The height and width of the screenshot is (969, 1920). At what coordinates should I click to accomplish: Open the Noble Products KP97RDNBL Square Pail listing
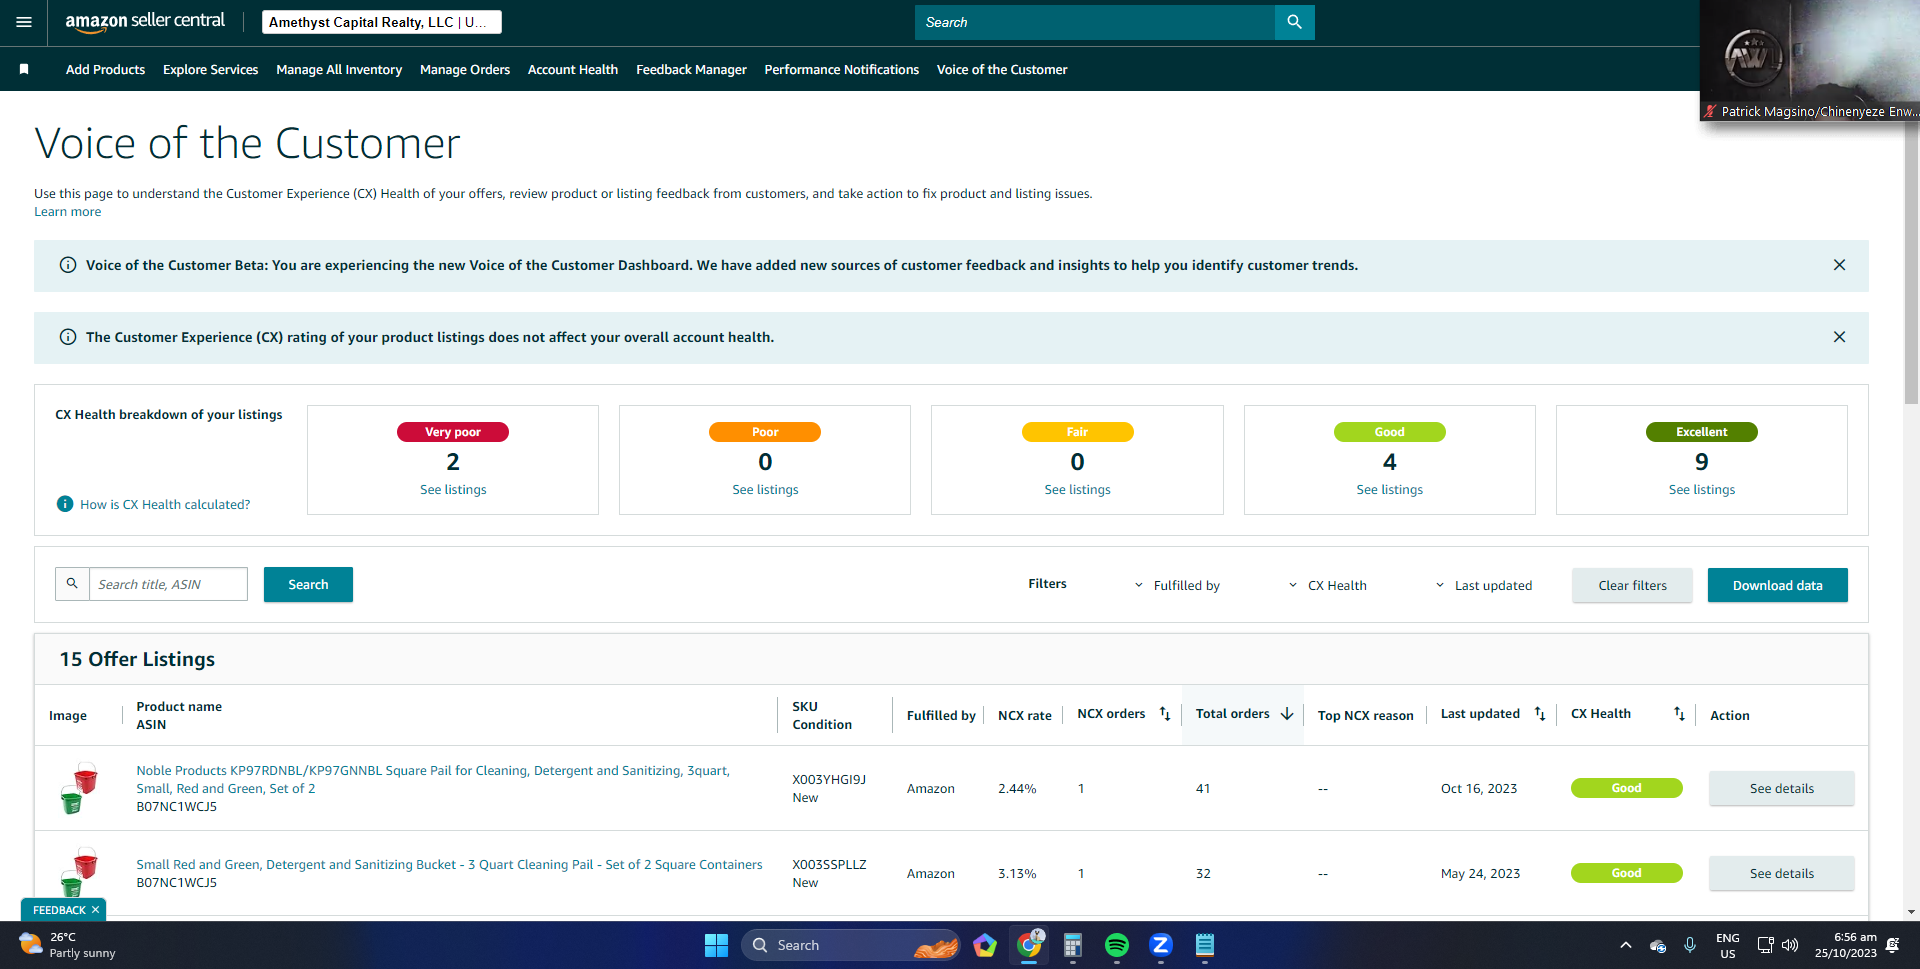pyautogui.click(x=433, y=779)
